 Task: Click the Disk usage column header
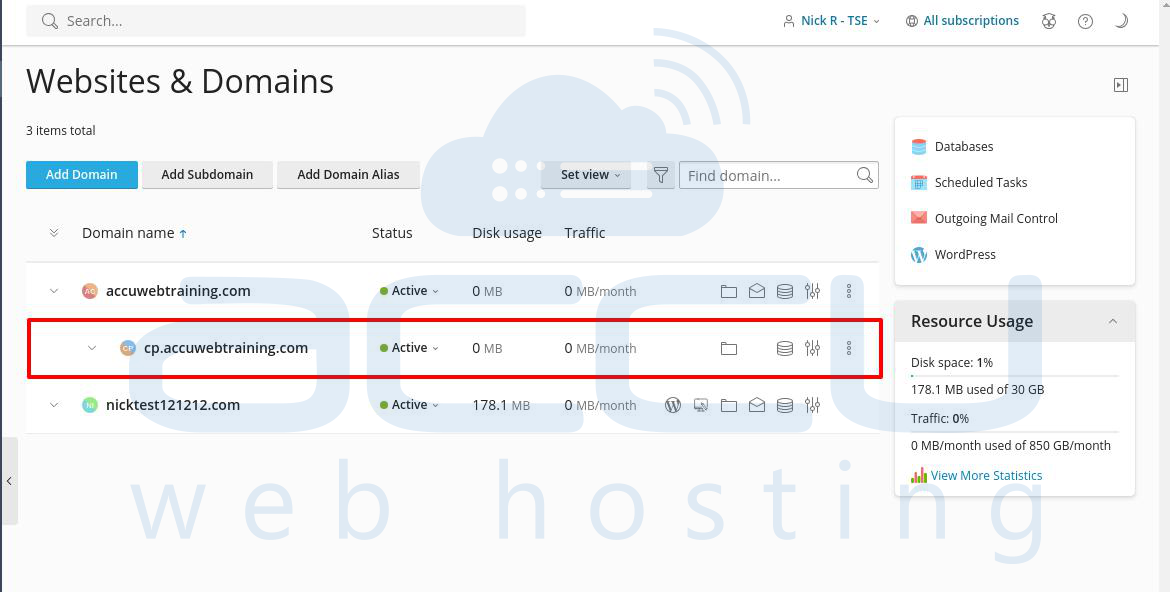pyautogui.click(x=507, y=234)
